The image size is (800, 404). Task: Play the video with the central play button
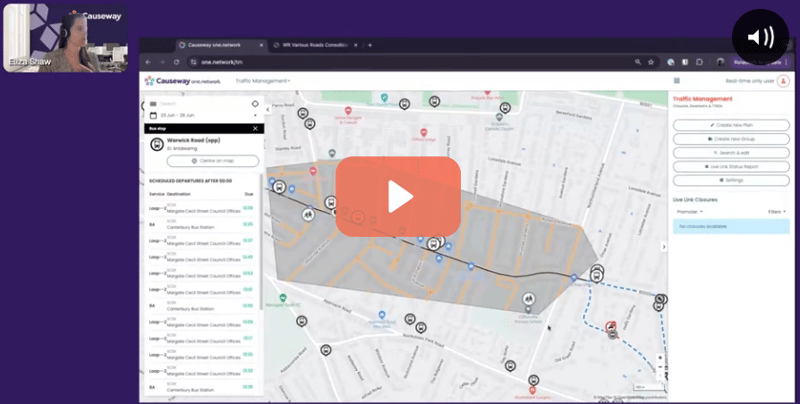pos(398,197)
